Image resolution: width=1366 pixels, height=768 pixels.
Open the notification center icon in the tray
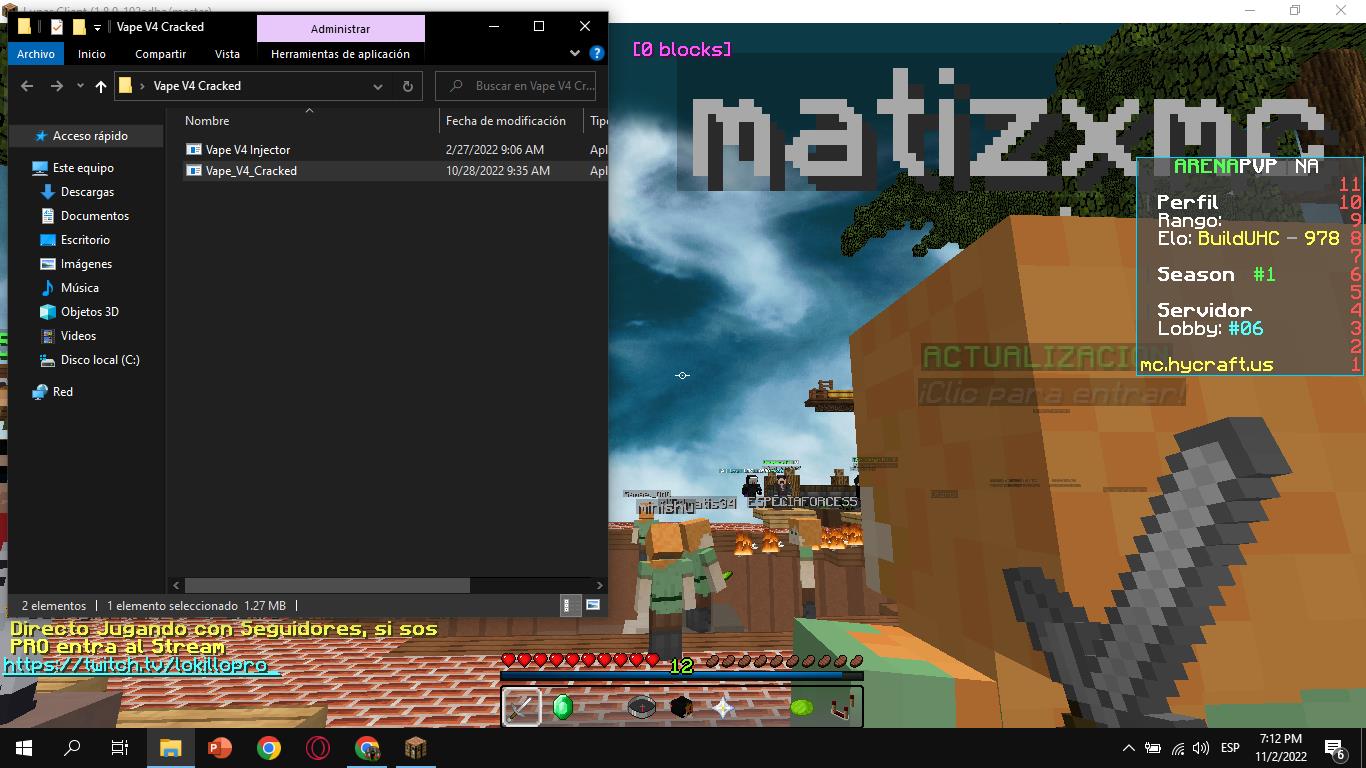(1334, 747)
